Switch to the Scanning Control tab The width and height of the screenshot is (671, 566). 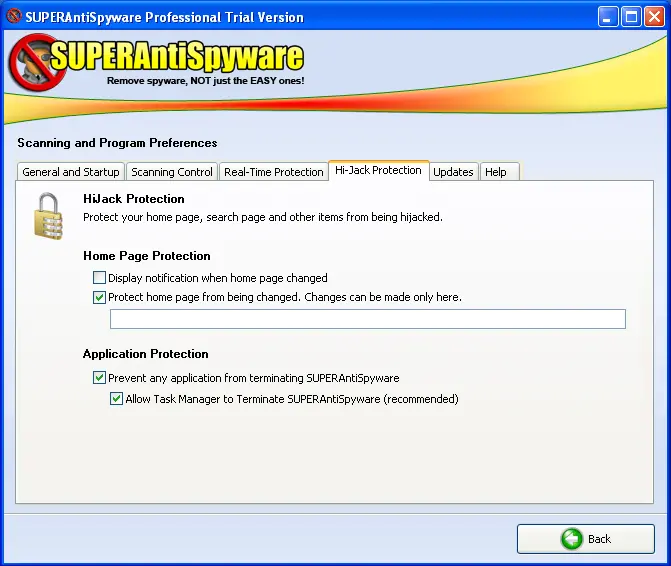(x=172, y=172)
